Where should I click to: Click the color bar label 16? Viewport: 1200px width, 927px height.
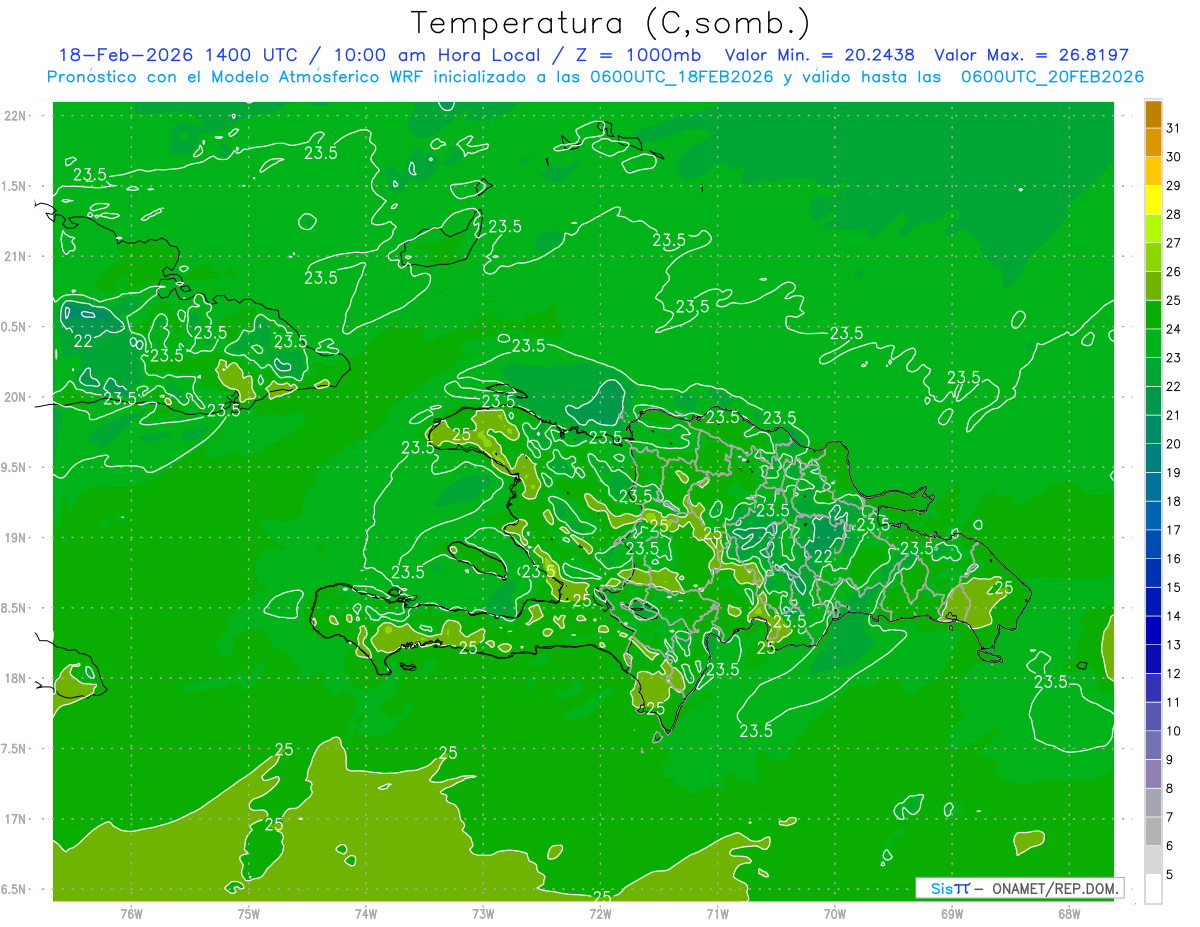tap(1174, 559)
